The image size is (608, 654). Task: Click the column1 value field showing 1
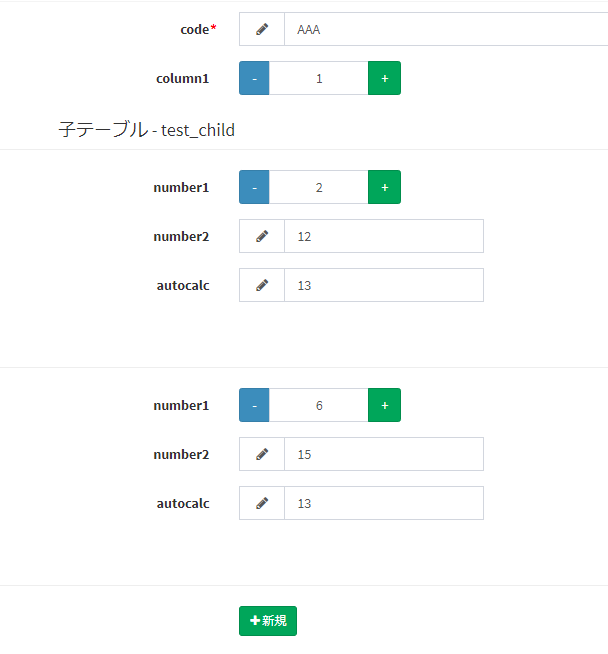319,78
